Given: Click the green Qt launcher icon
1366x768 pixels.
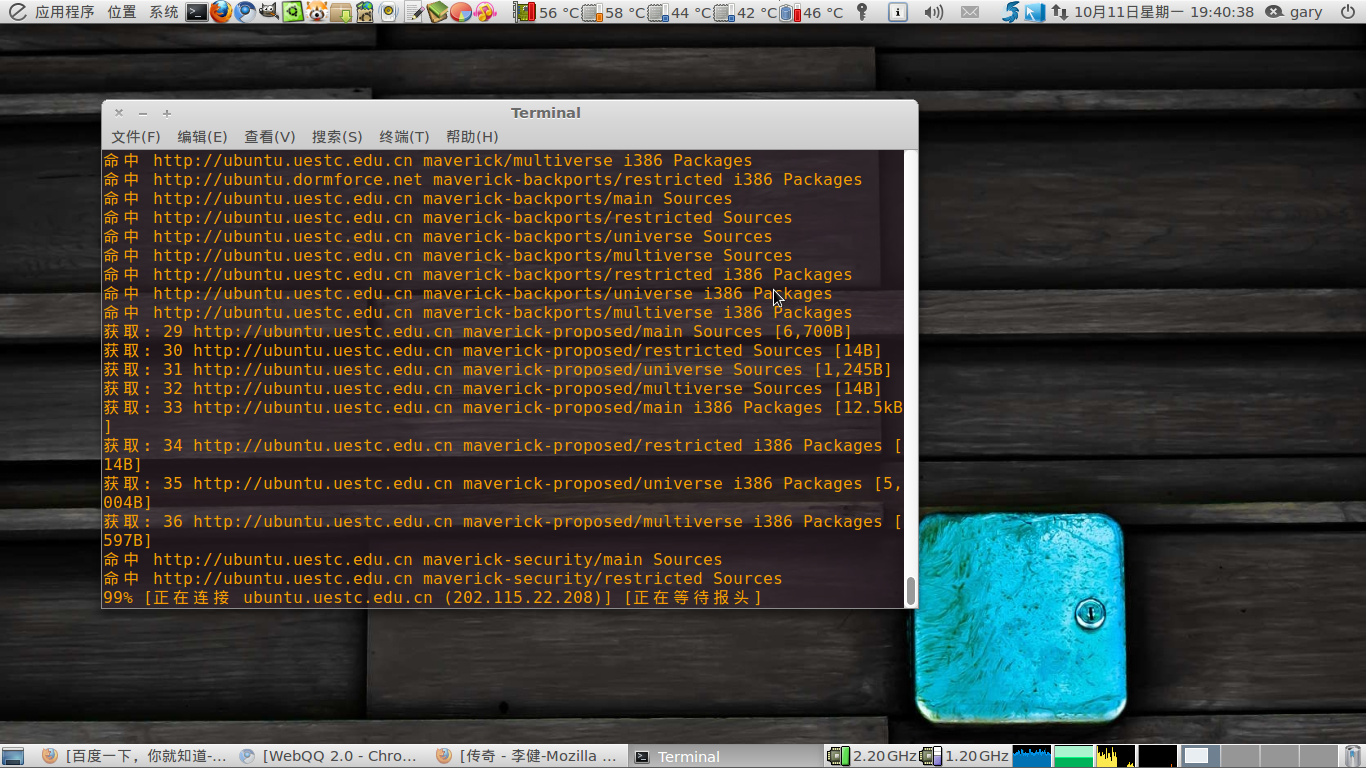Looking at the screenshot, I should point(293,12).
